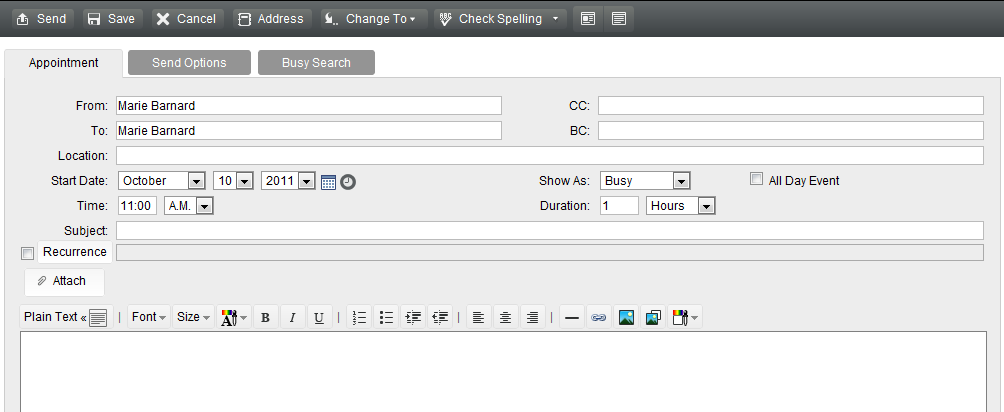
Task: Click the underline formatting icon
Action: click(319, 318)
